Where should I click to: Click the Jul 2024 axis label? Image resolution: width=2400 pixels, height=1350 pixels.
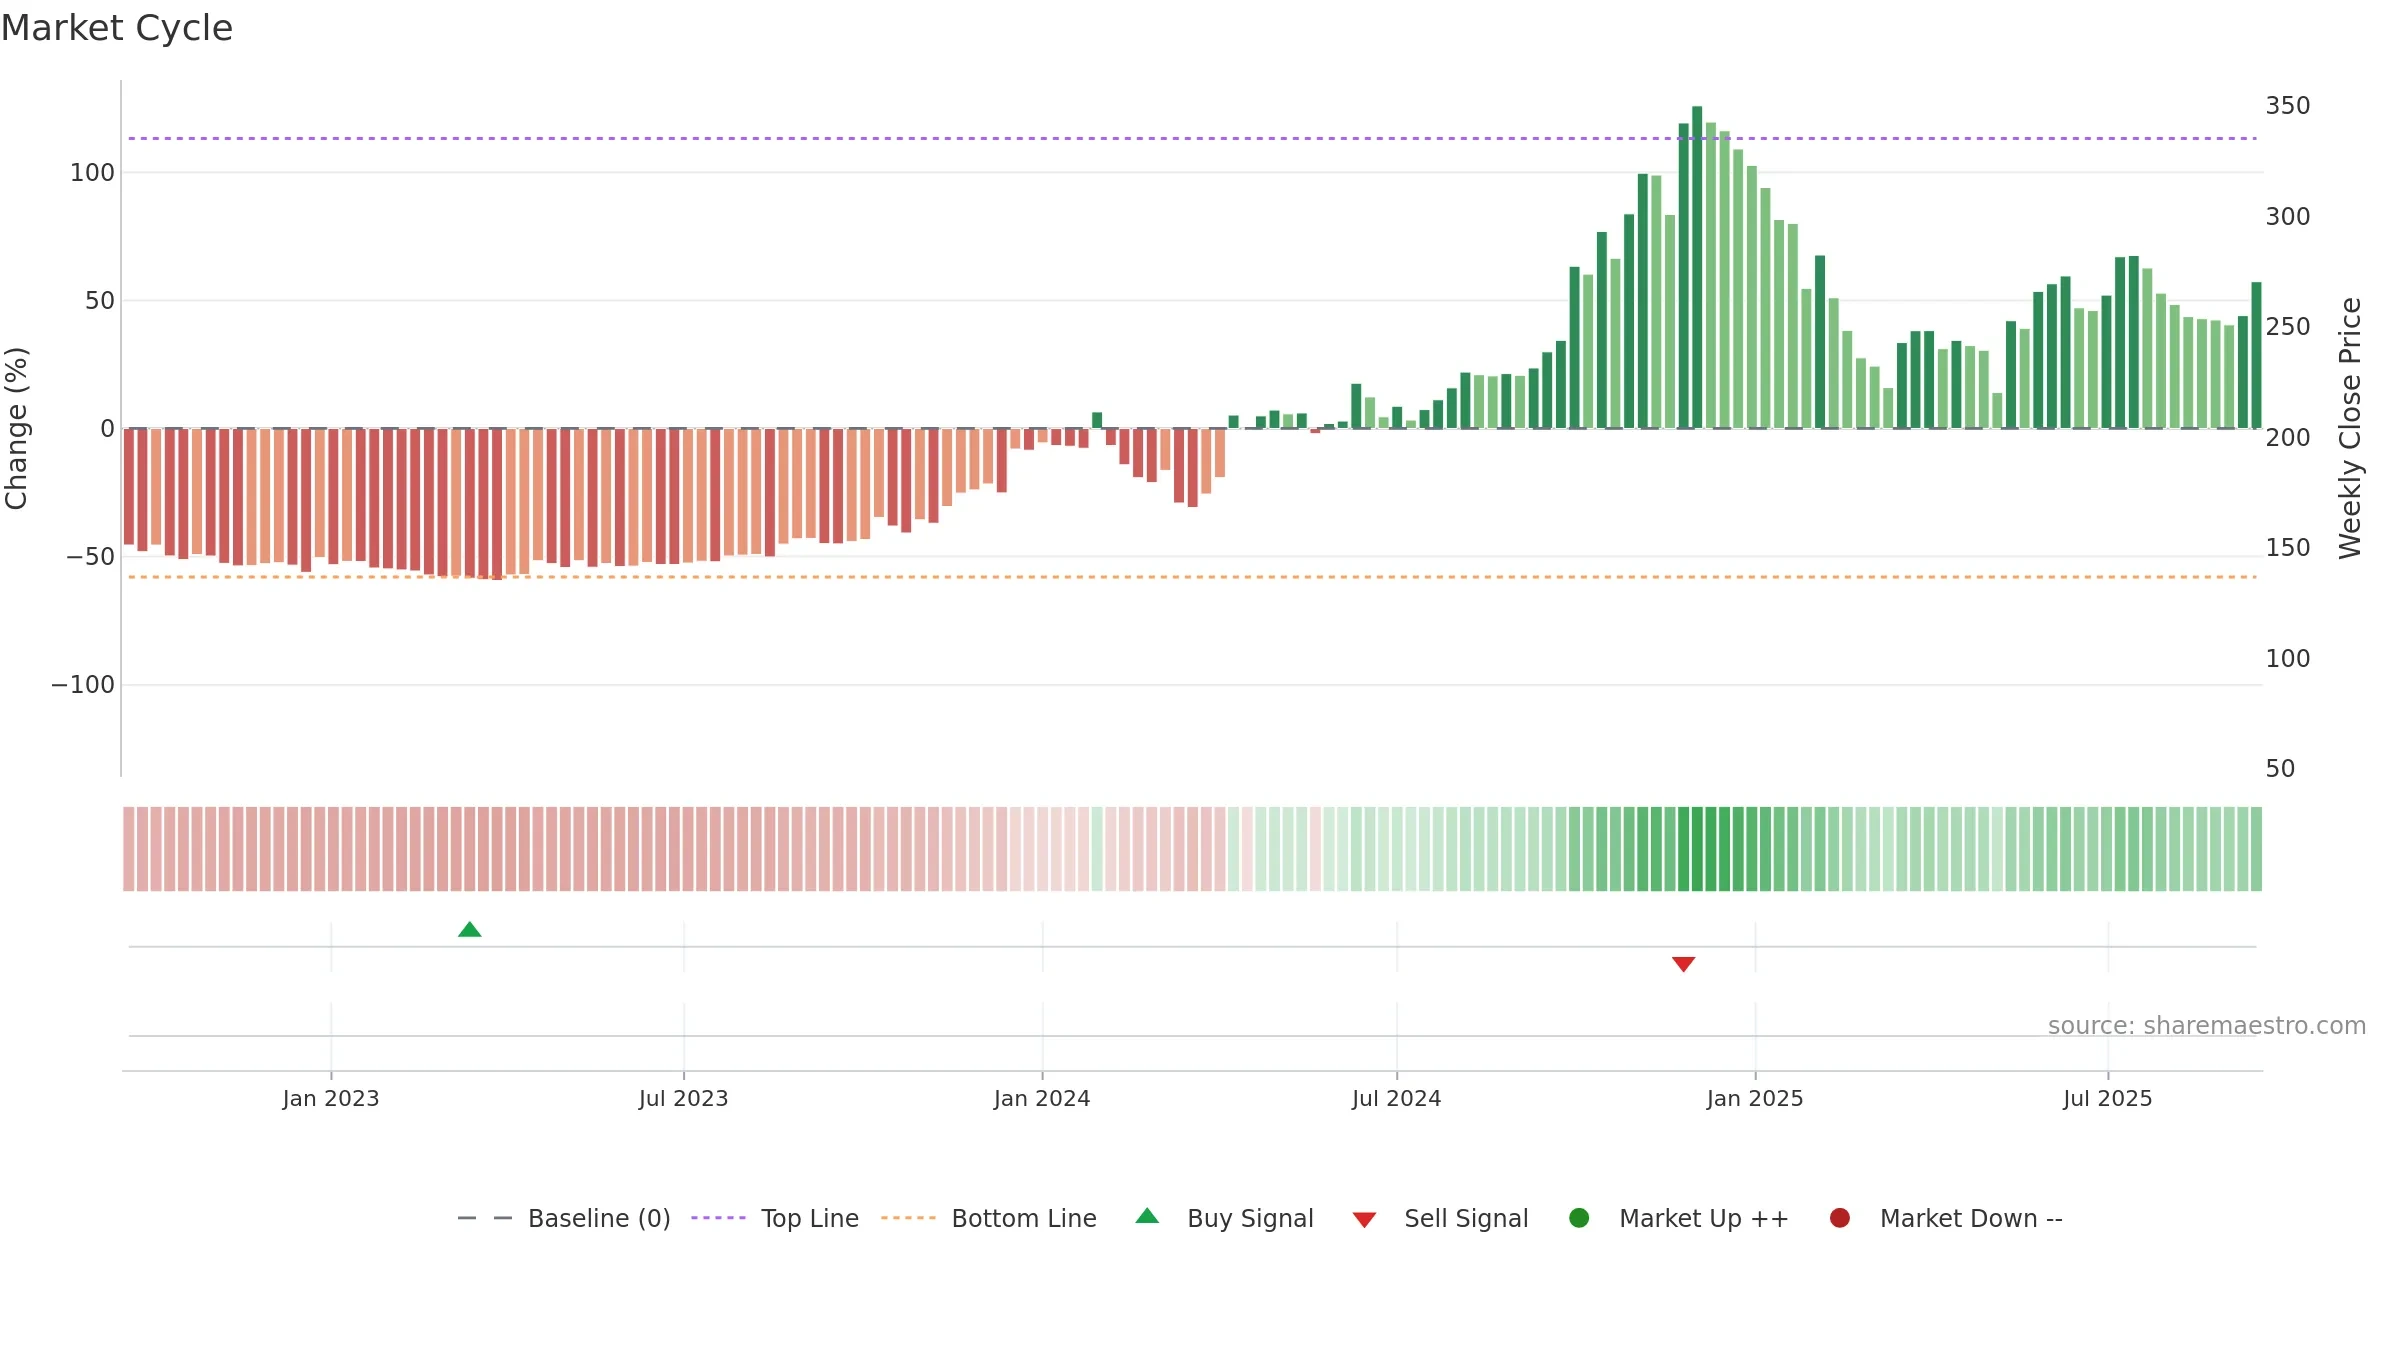(1397, 1099)
